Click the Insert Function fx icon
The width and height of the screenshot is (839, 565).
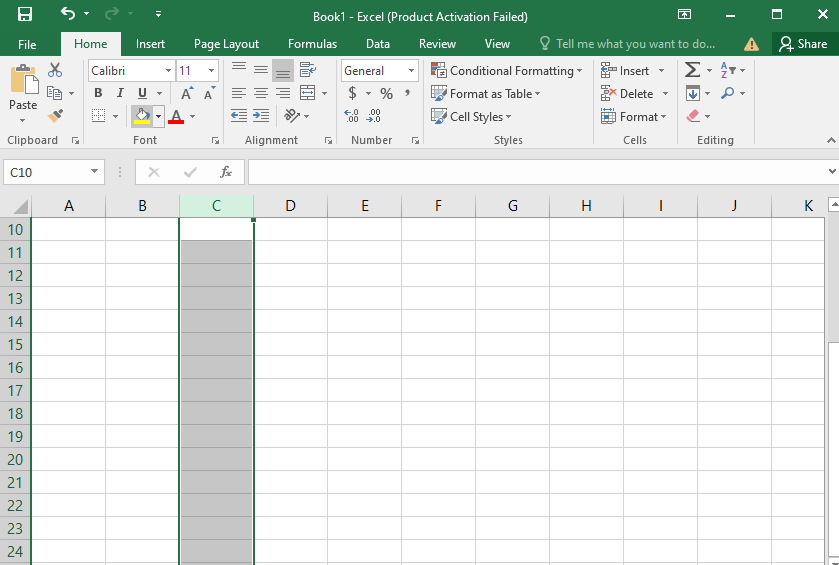click(226, 172)
